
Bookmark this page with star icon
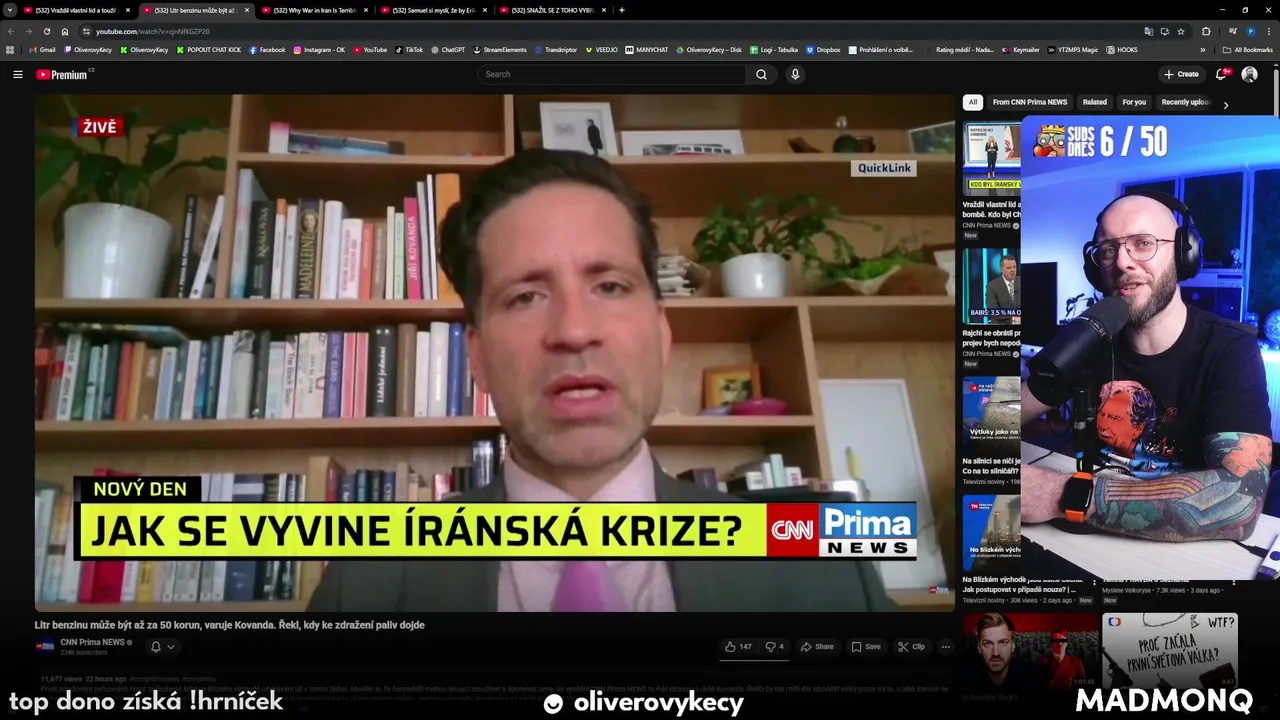tap(1181, 31)
